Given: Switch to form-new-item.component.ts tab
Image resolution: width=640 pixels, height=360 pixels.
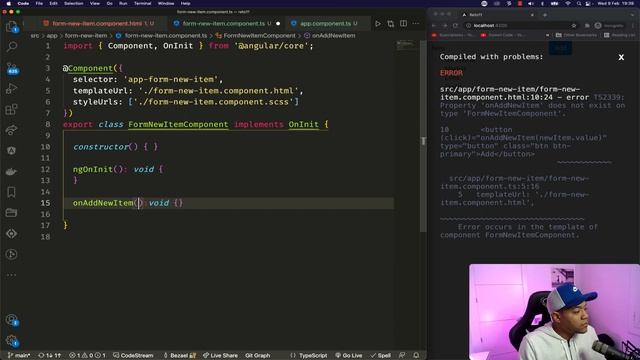Looking at the screenshot, I should pyautogui.click(x=223, y=24).
